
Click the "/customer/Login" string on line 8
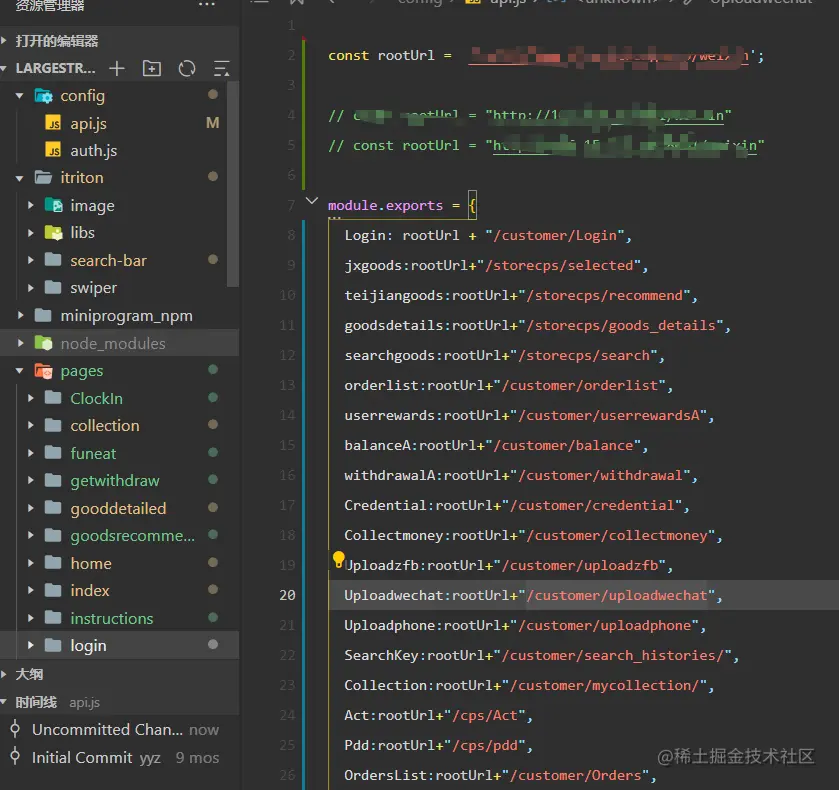(555, 236)
